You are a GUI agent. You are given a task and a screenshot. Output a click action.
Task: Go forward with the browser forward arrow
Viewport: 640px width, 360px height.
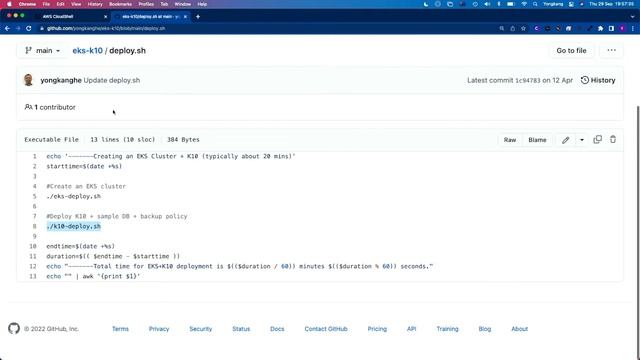point(18,29)
